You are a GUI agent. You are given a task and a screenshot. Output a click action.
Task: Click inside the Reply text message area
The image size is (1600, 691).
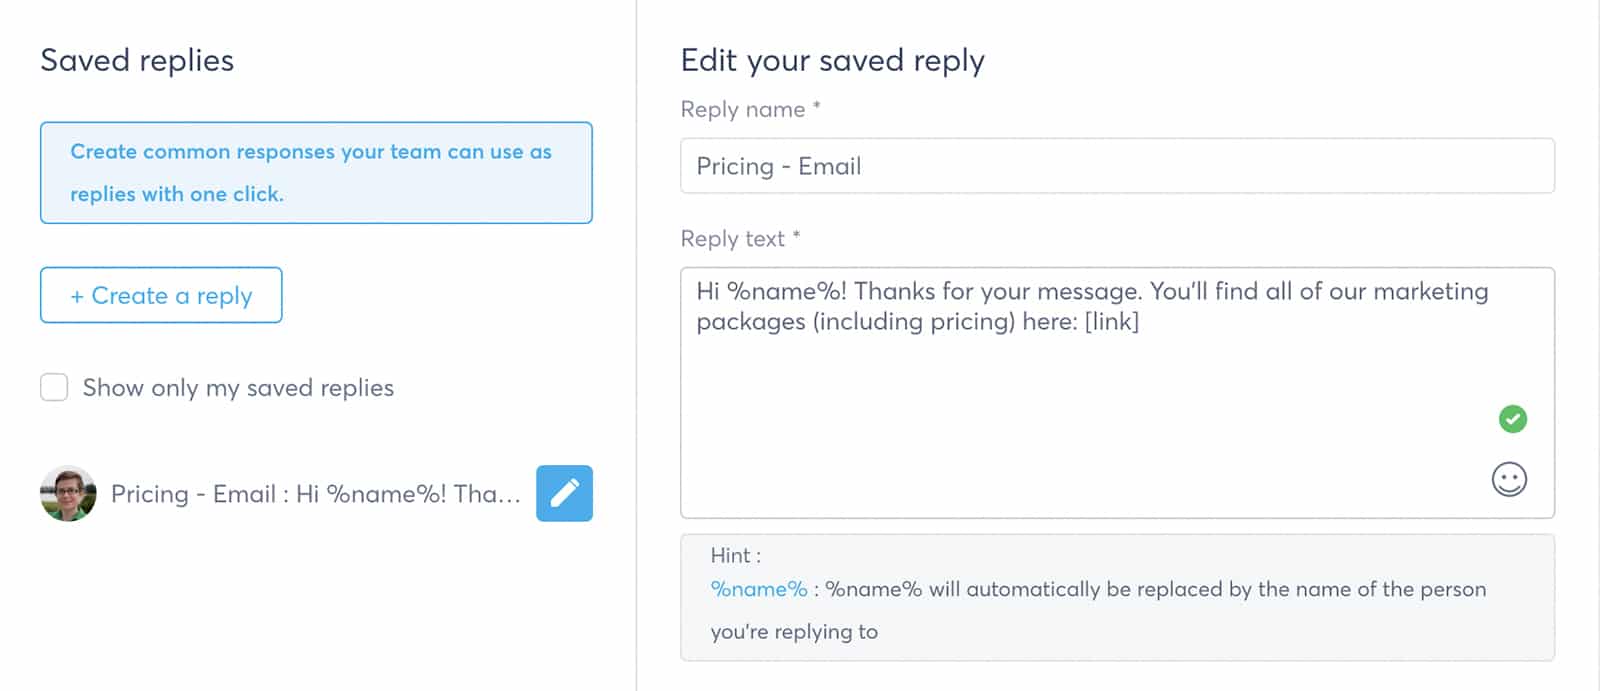point(1117,392)
